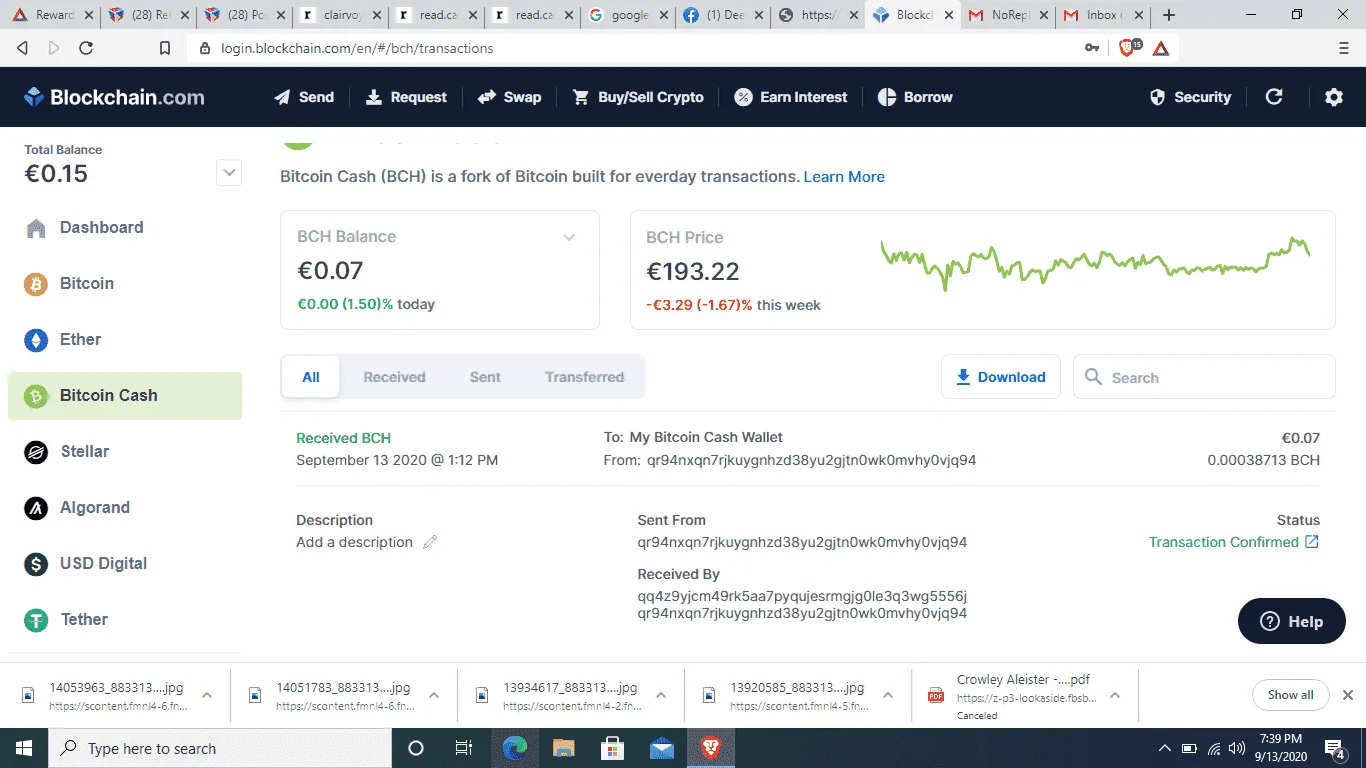Open the settings gear menu
This screenshot has width=1366, height=768.
(1334, 97)
